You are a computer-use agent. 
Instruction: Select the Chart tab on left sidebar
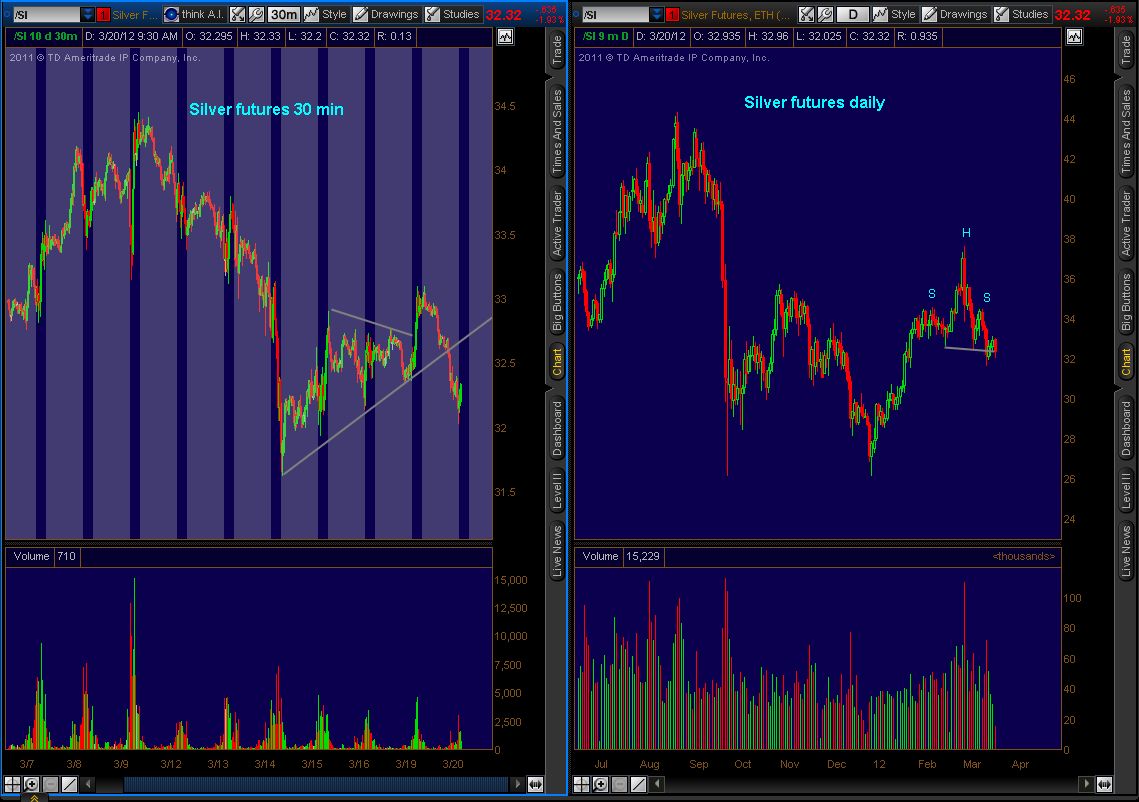tap(556, 362)
